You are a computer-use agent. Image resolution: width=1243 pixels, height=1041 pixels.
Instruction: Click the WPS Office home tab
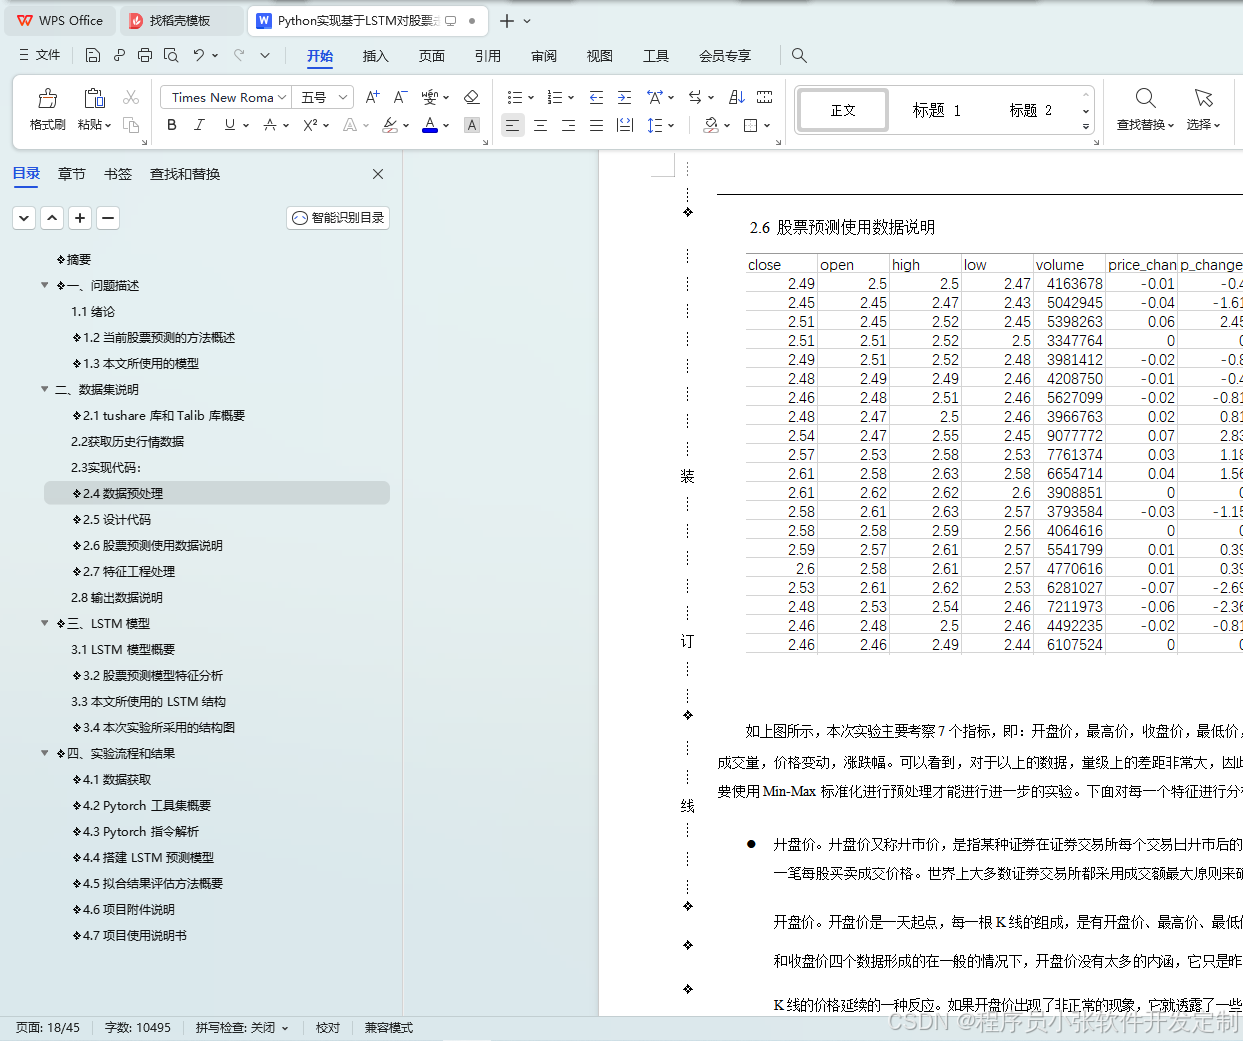point(60,20)
